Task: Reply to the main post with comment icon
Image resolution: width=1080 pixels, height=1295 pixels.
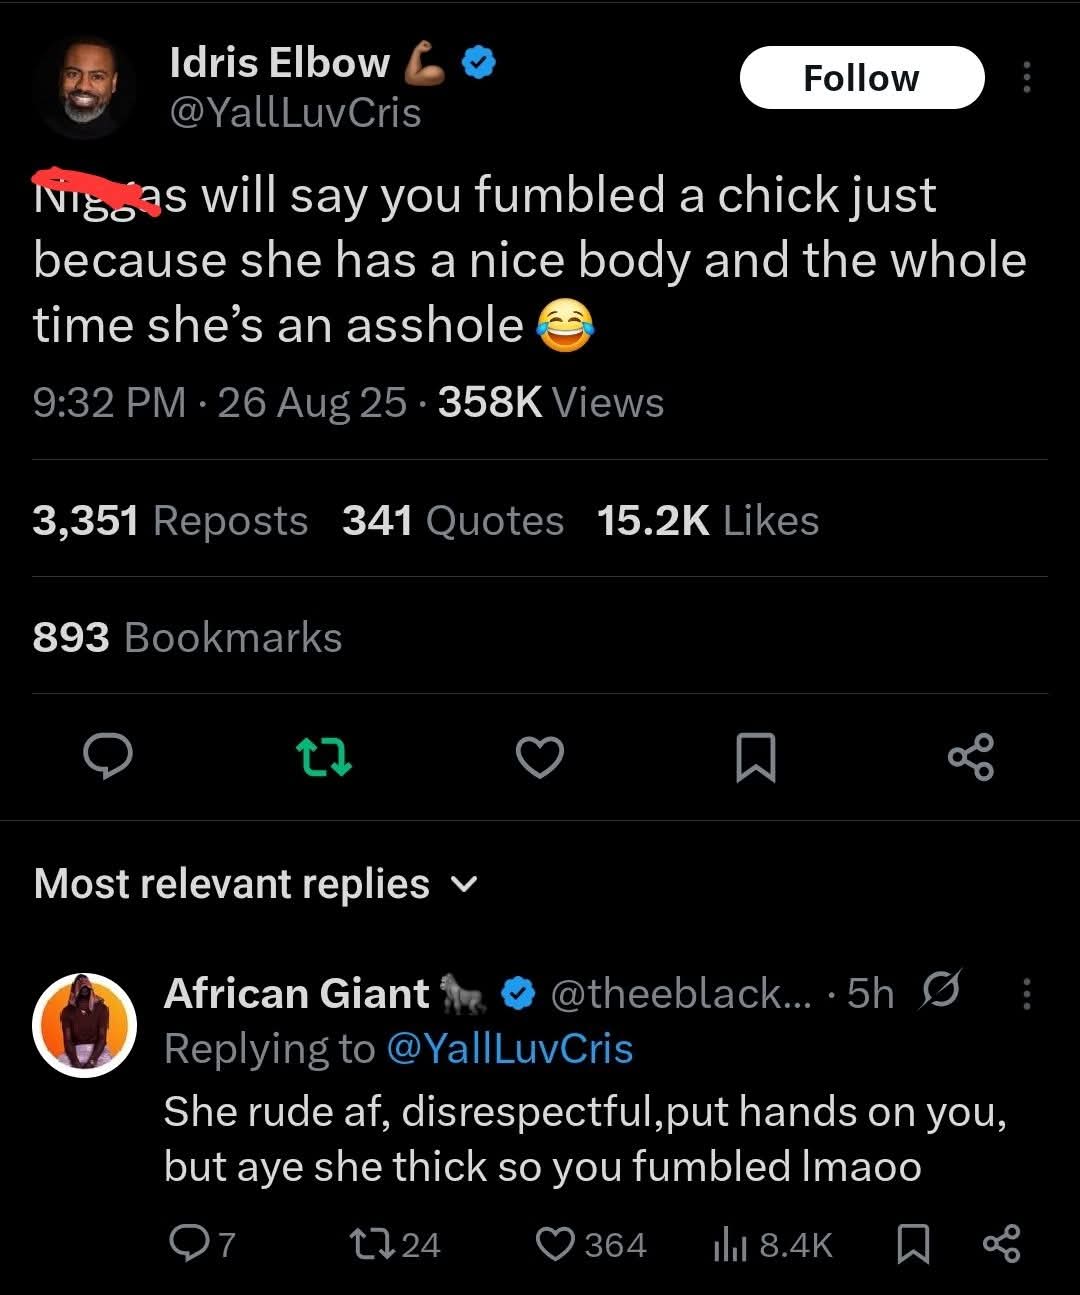Action: [108, 757]
